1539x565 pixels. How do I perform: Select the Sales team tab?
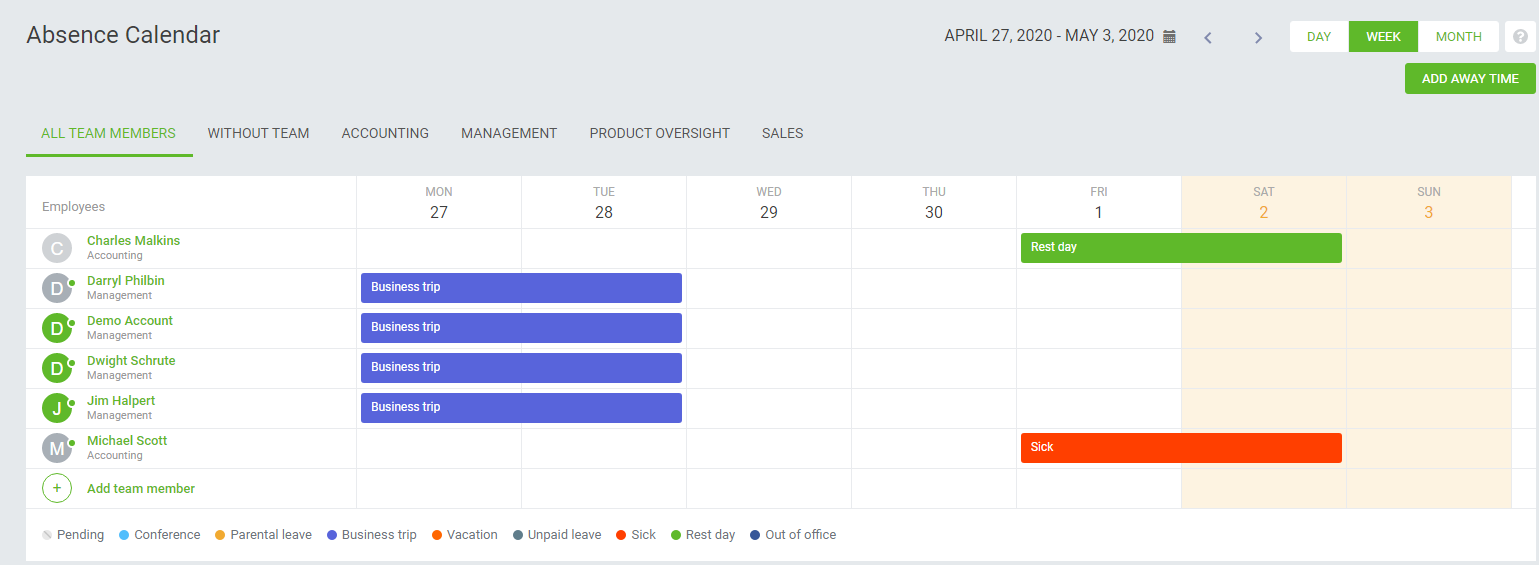tap(782, 133)
